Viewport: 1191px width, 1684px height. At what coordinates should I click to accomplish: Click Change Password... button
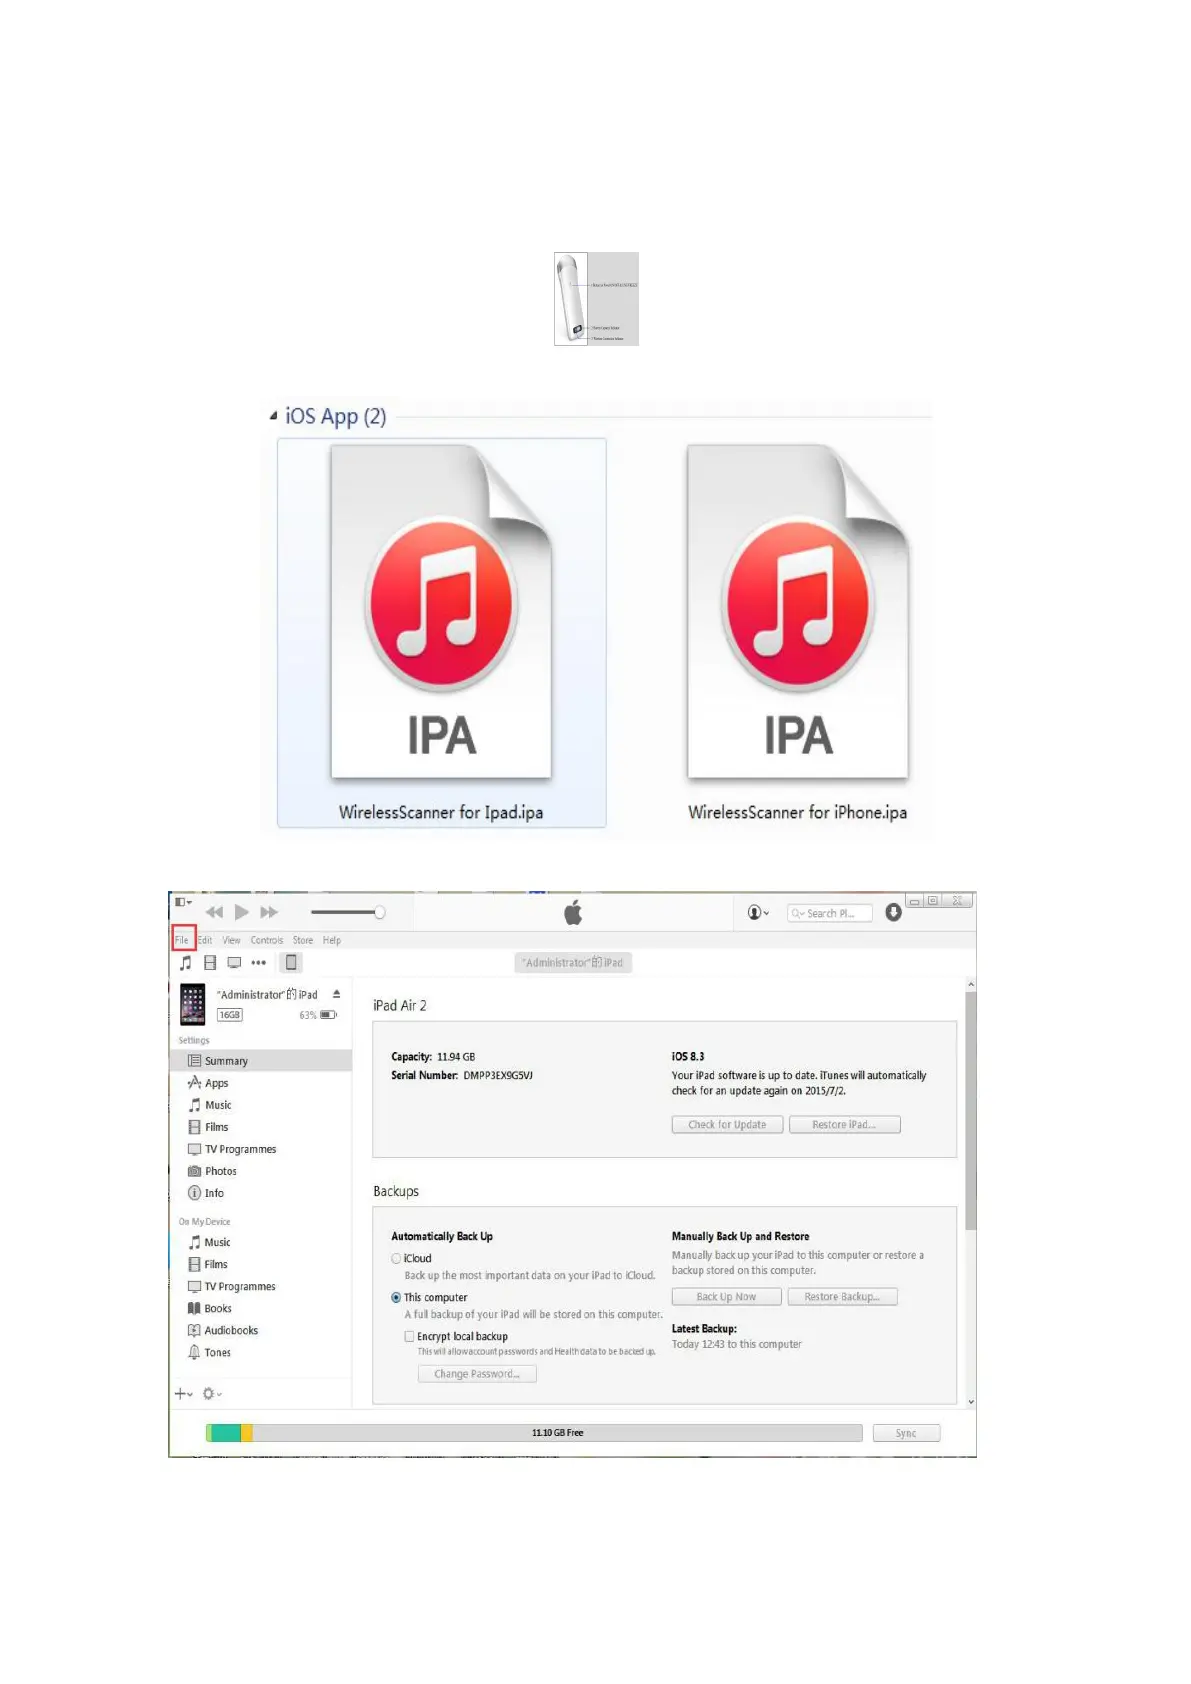[x=477, y=1374]
